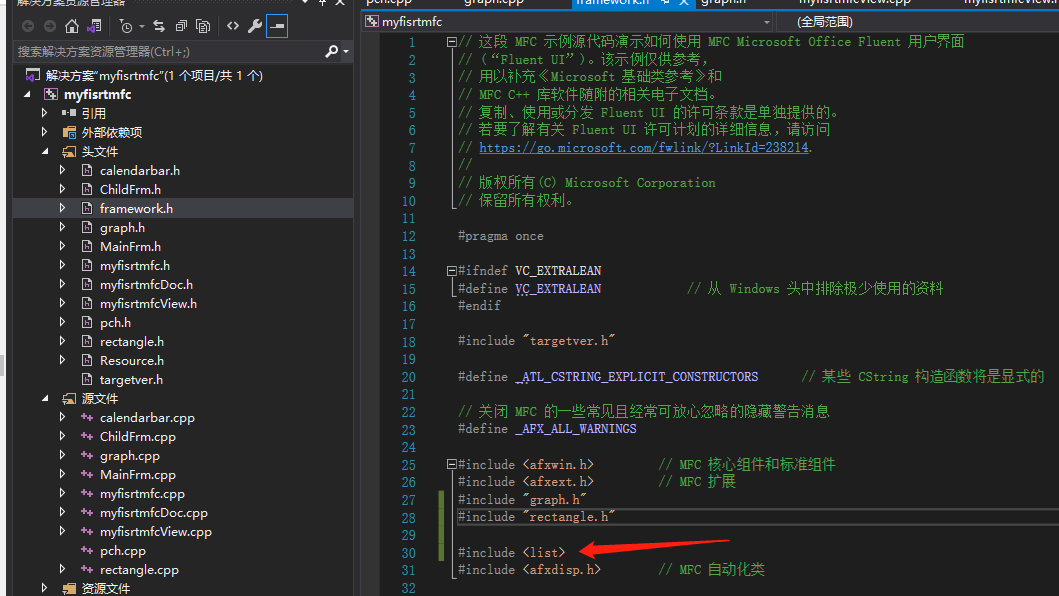This screenshot has width=1059, height=596.
Task: Collapse the 头文件 folder
Action: click(x=45, y=151)
